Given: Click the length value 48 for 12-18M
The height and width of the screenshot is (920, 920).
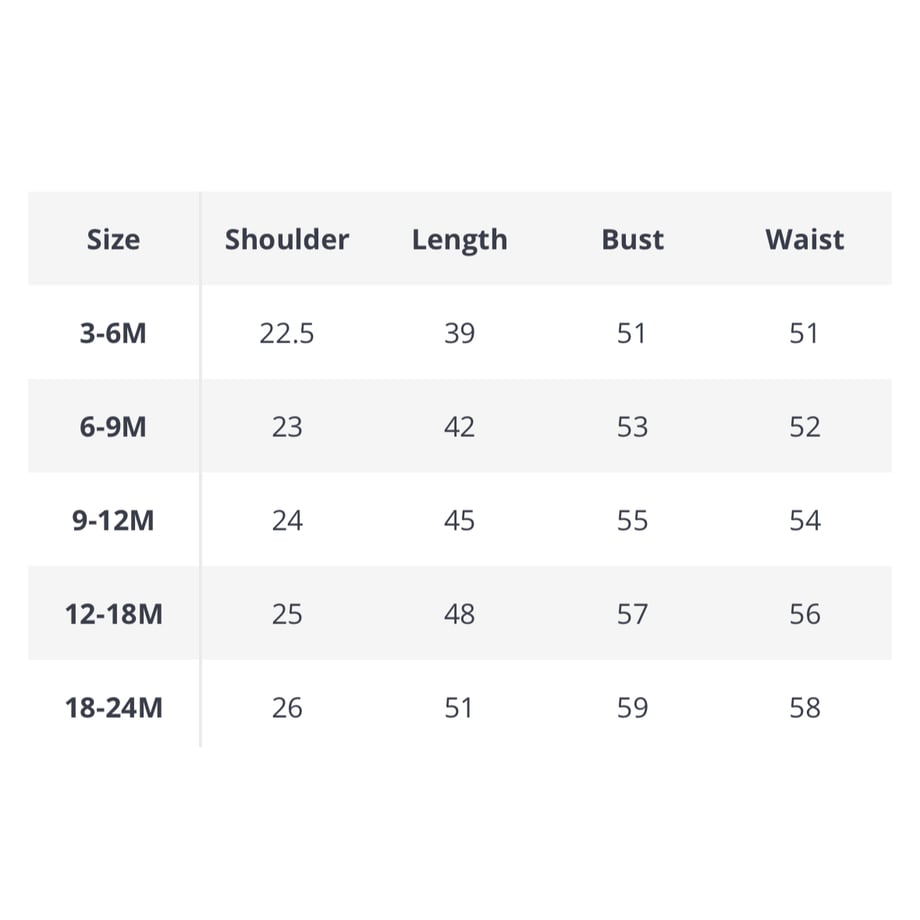Looking at the screenshot, I should [x=459, y=614].
